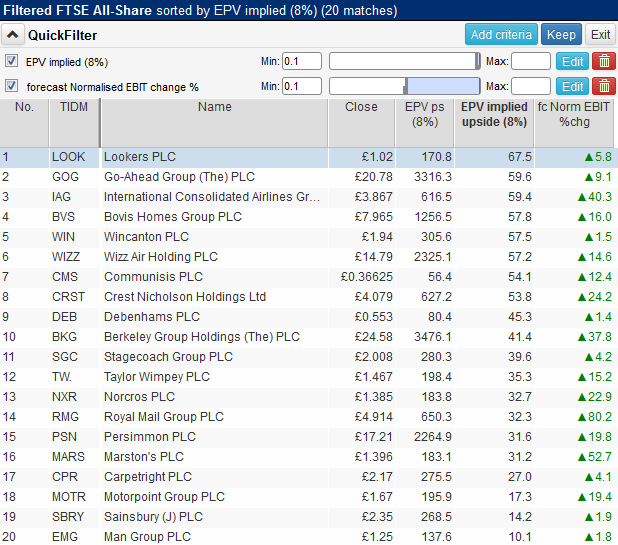Click the RMG ticker cell
618x545 pixels.
pos(74,417)
